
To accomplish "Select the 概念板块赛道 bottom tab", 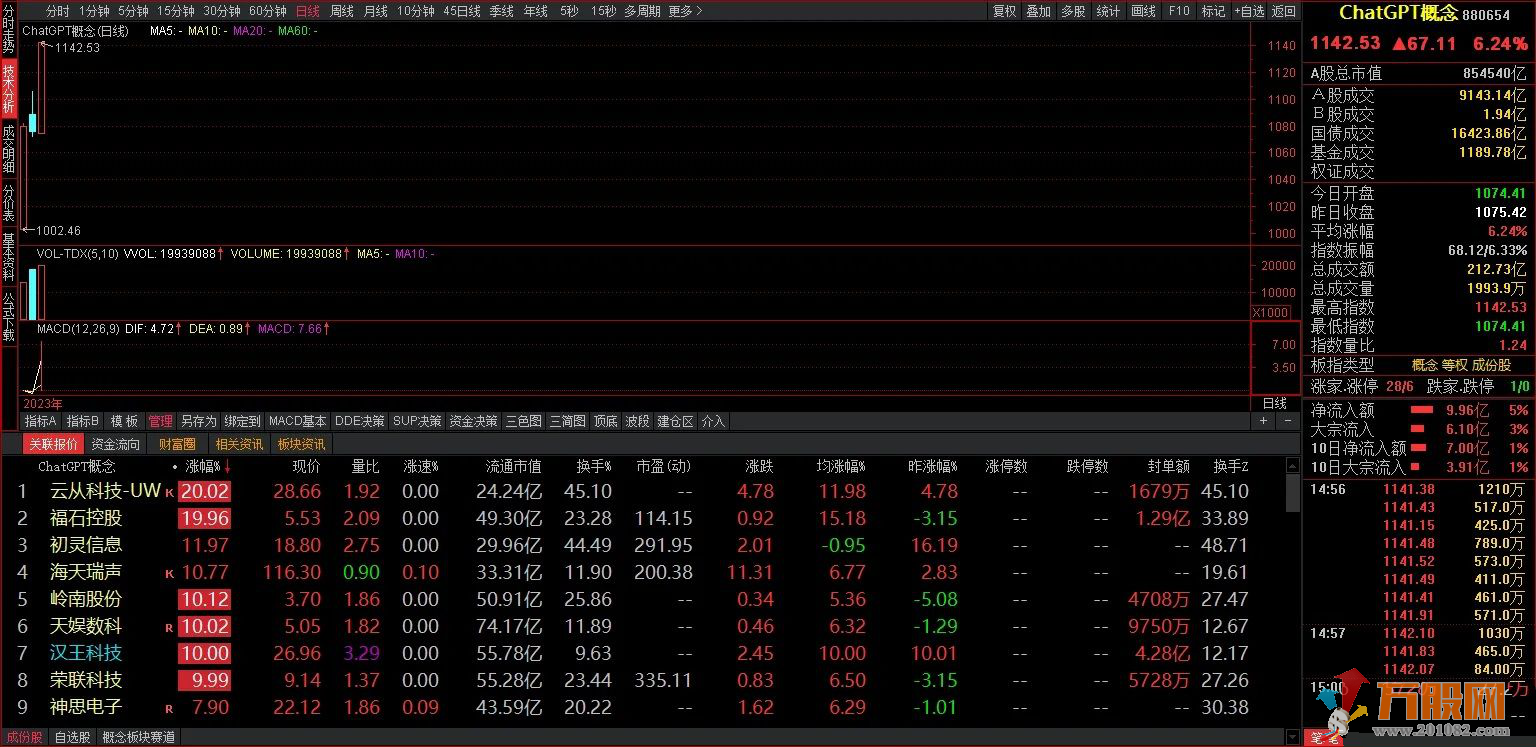I will (138, 738).
